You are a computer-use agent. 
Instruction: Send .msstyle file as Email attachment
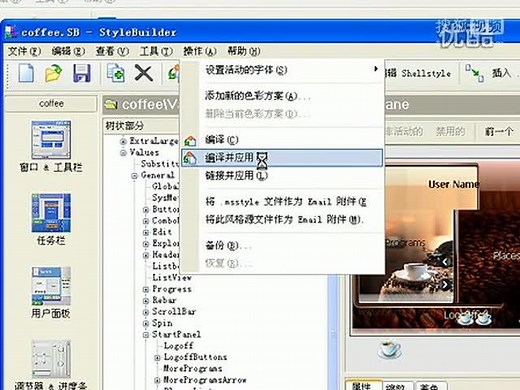(x=282, y=202)
